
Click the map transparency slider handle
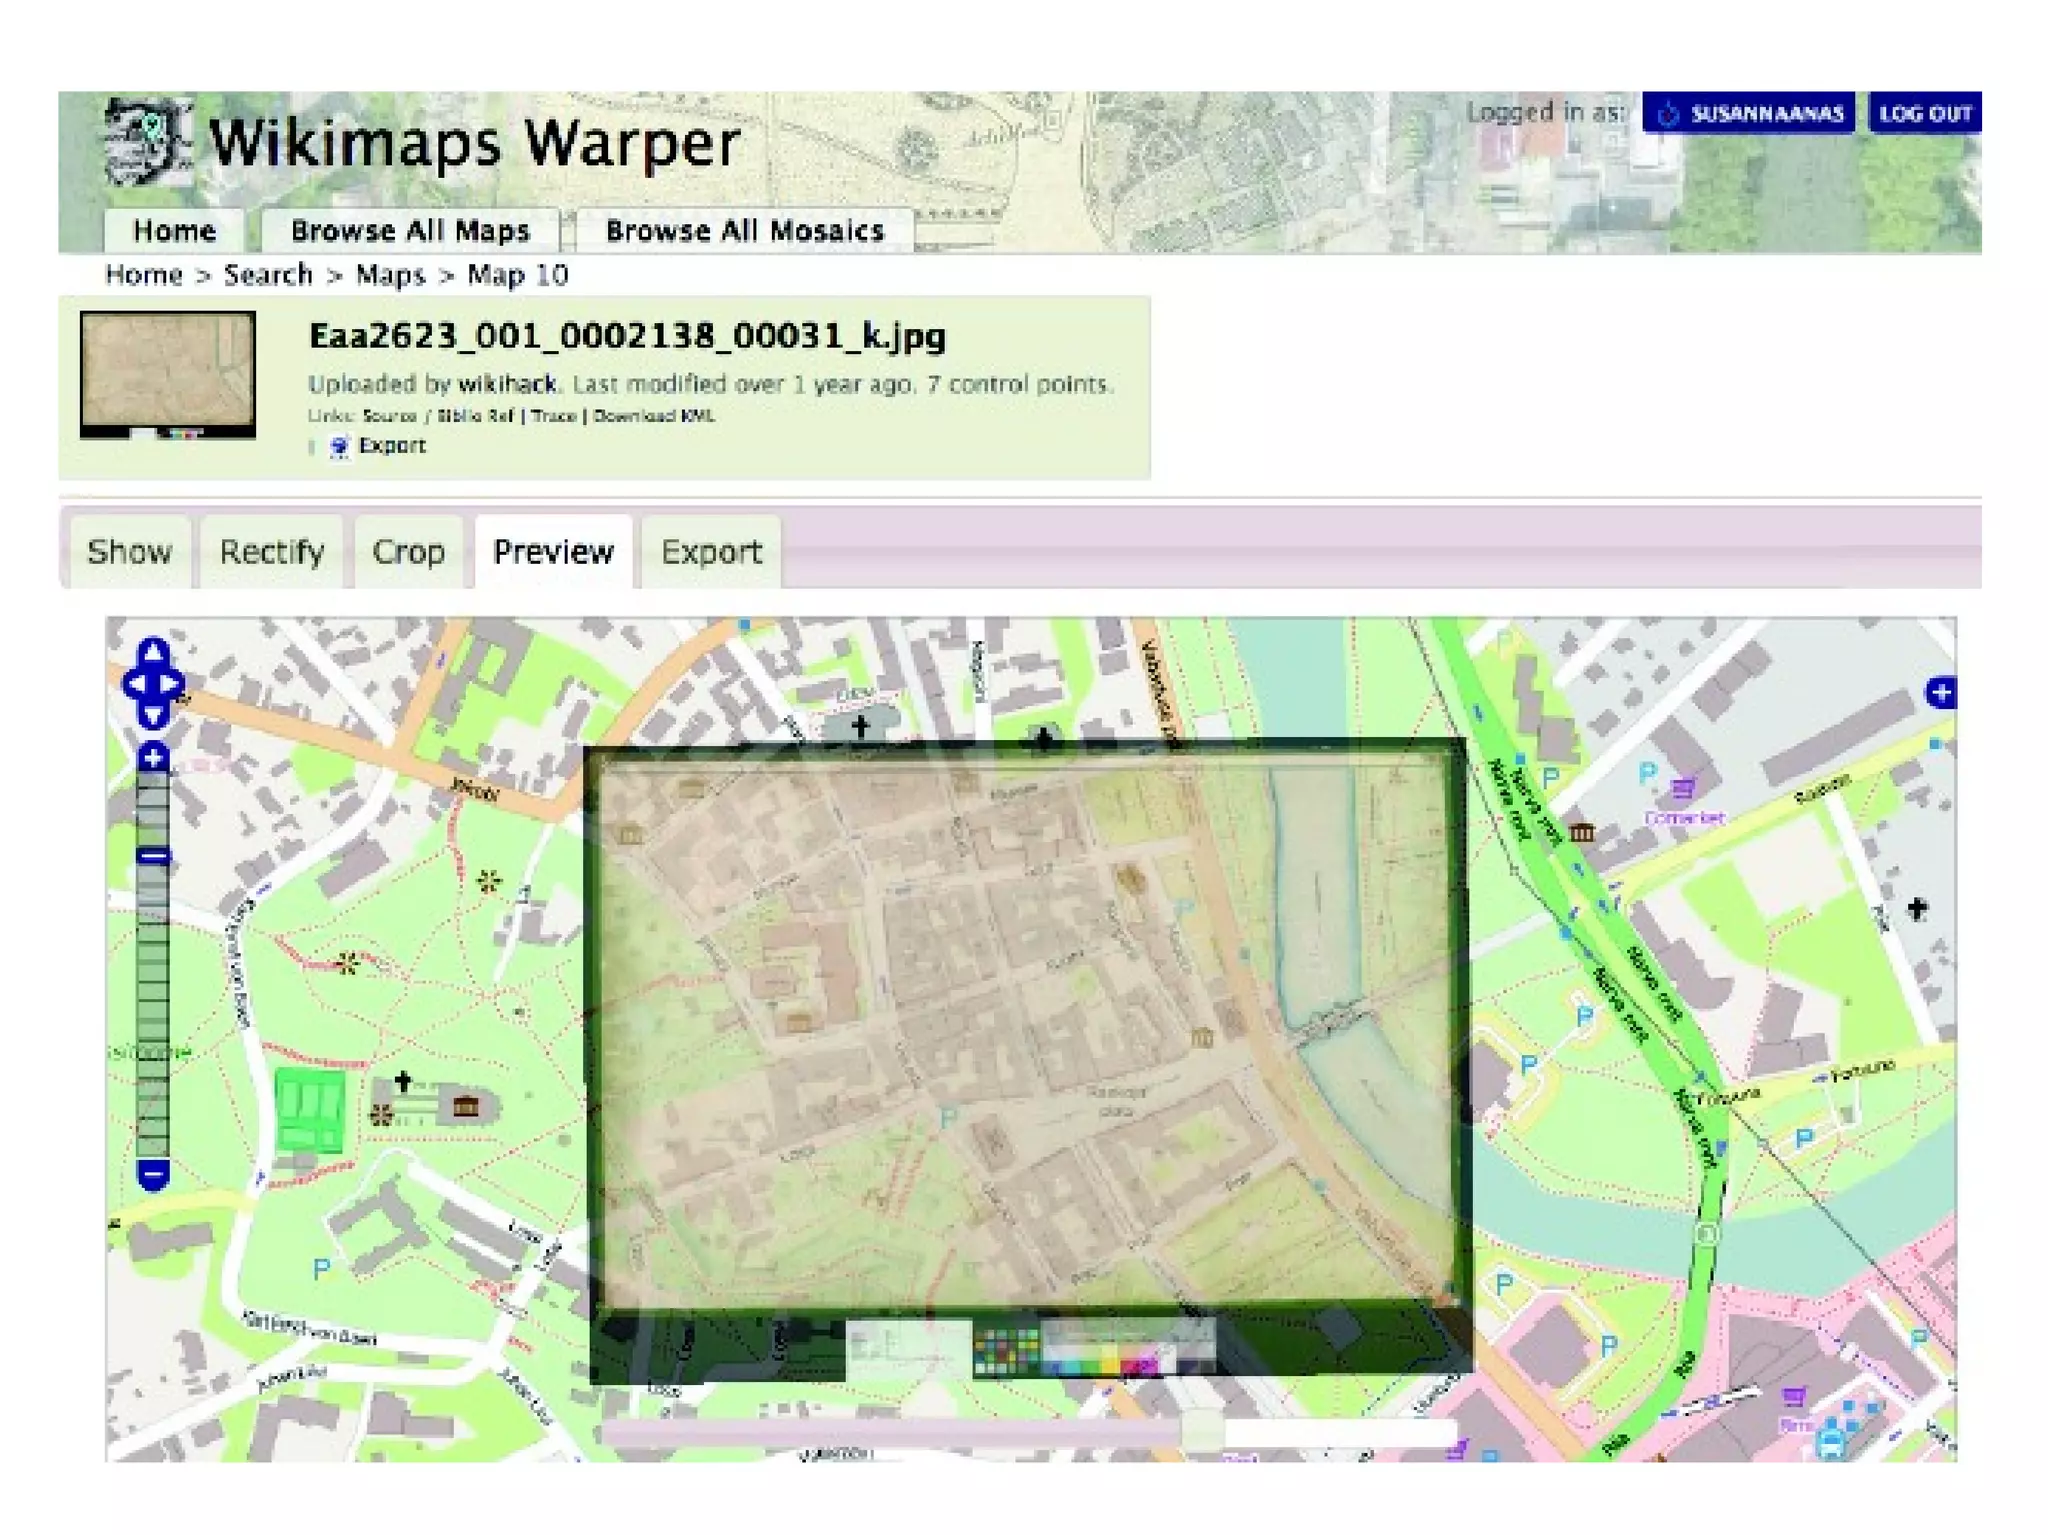(x=1203, y=1430)
